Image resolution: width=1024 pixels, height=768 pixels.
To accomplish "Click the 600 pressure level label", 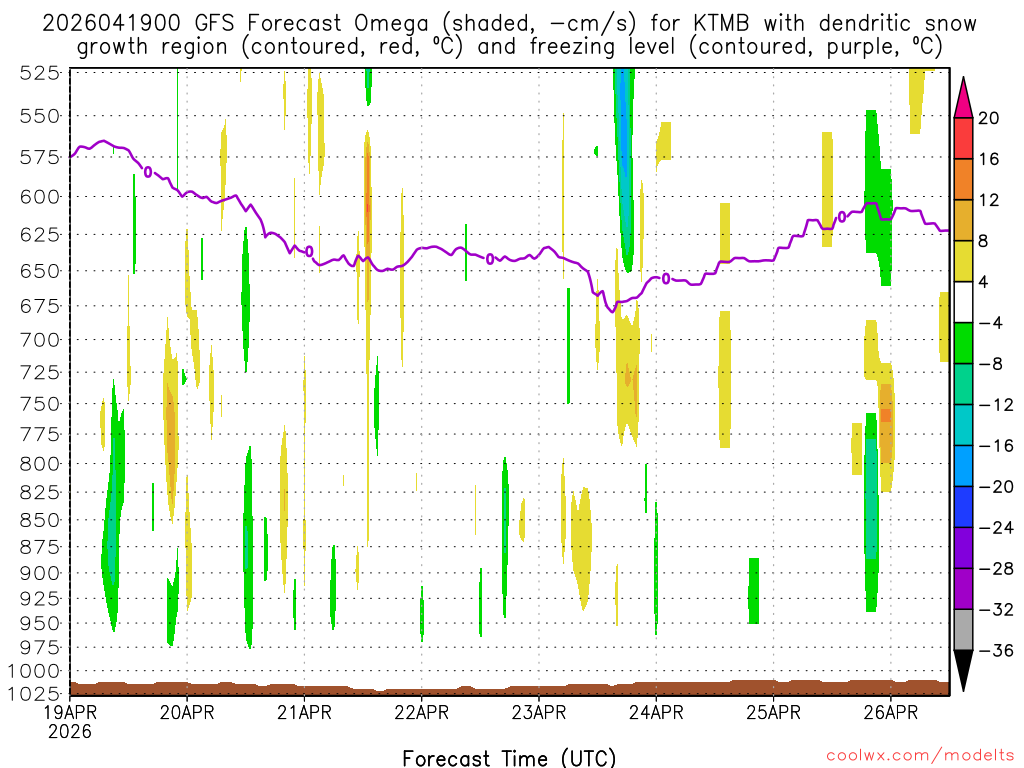I will tap(40, 197).
